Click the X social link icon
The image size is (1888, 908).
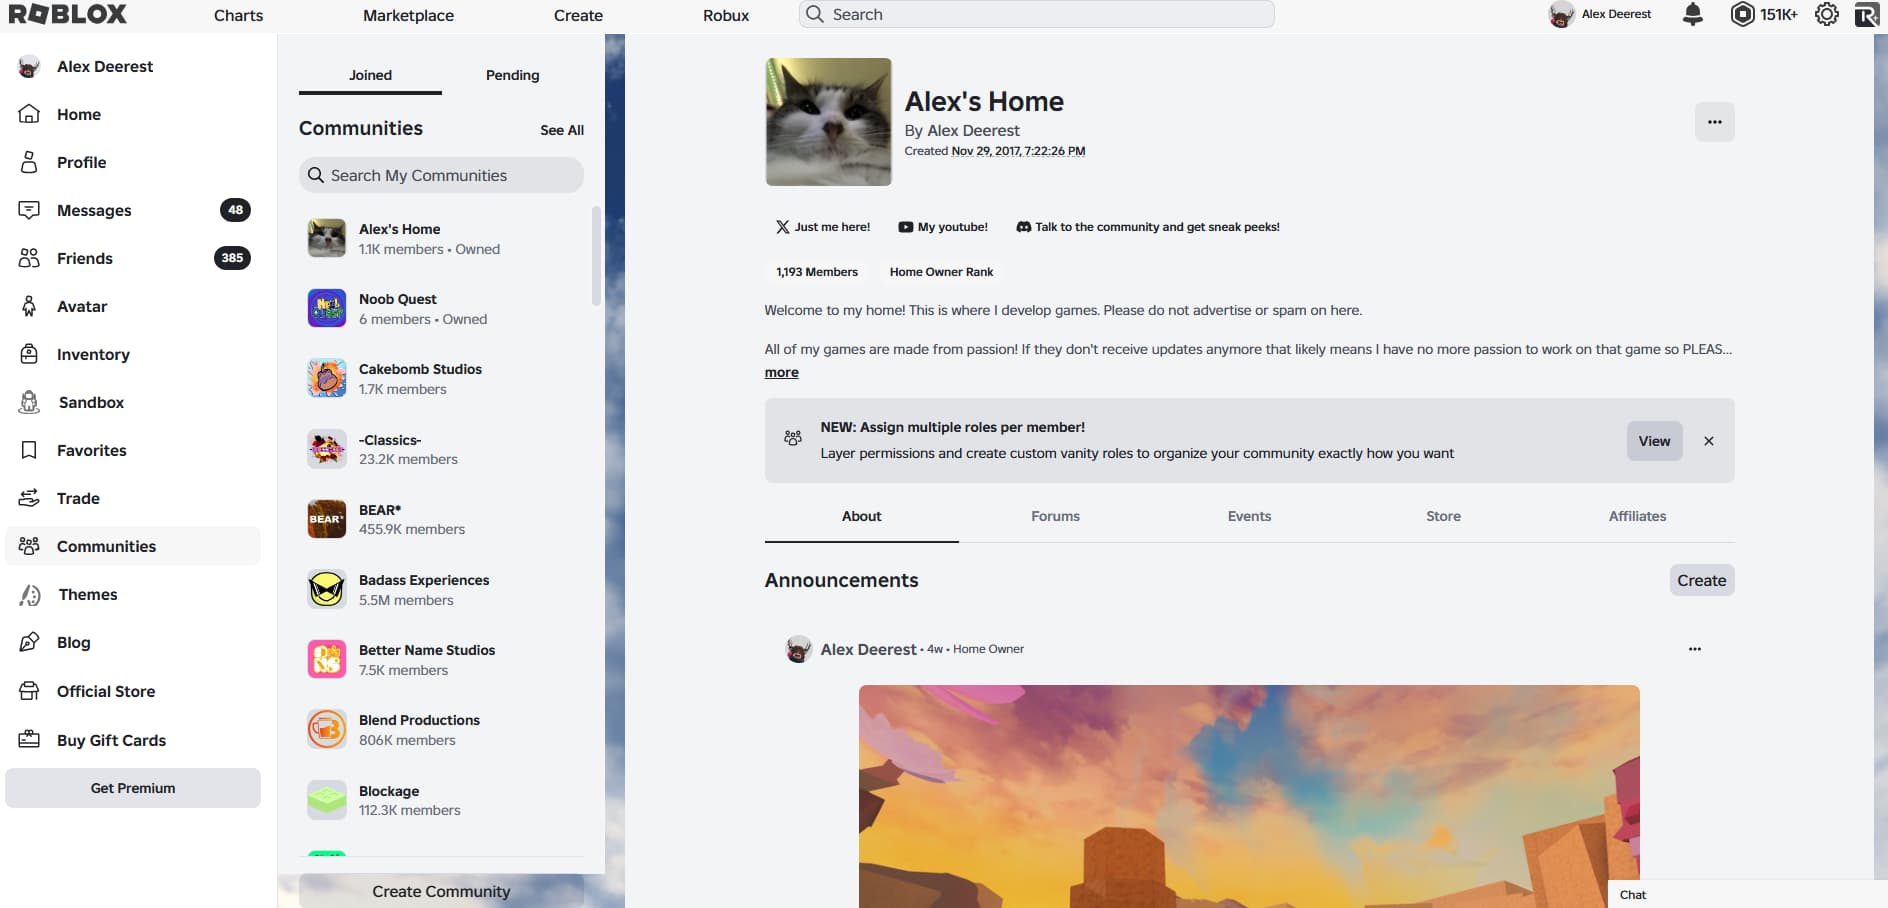[x=783, y=227]
